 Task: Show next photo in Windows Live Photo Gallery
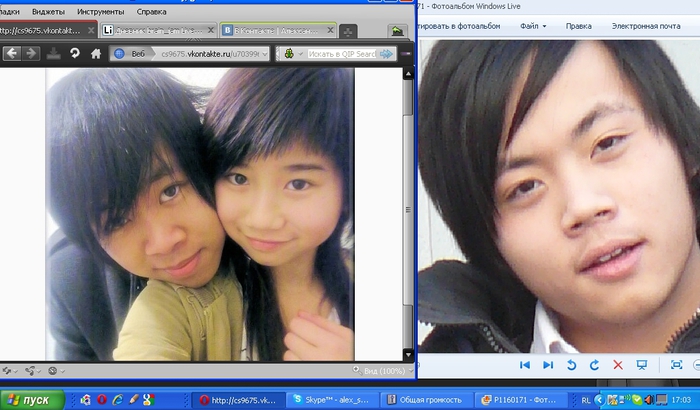[548, 365]
